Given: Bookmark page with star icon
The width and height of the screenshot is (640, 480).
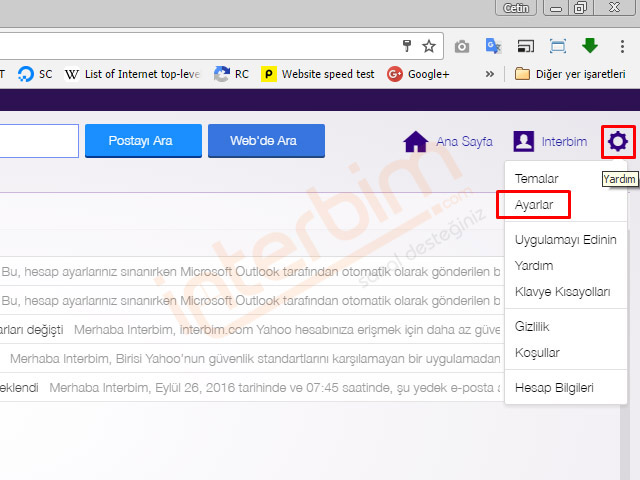Looking at the screenshot, I should point(429,46).
